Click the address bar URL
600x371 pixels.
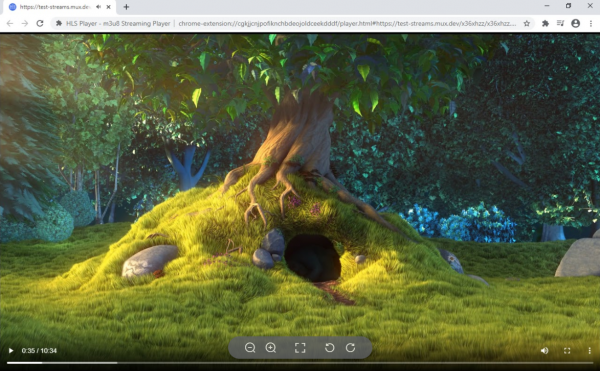tap(347, 23)
